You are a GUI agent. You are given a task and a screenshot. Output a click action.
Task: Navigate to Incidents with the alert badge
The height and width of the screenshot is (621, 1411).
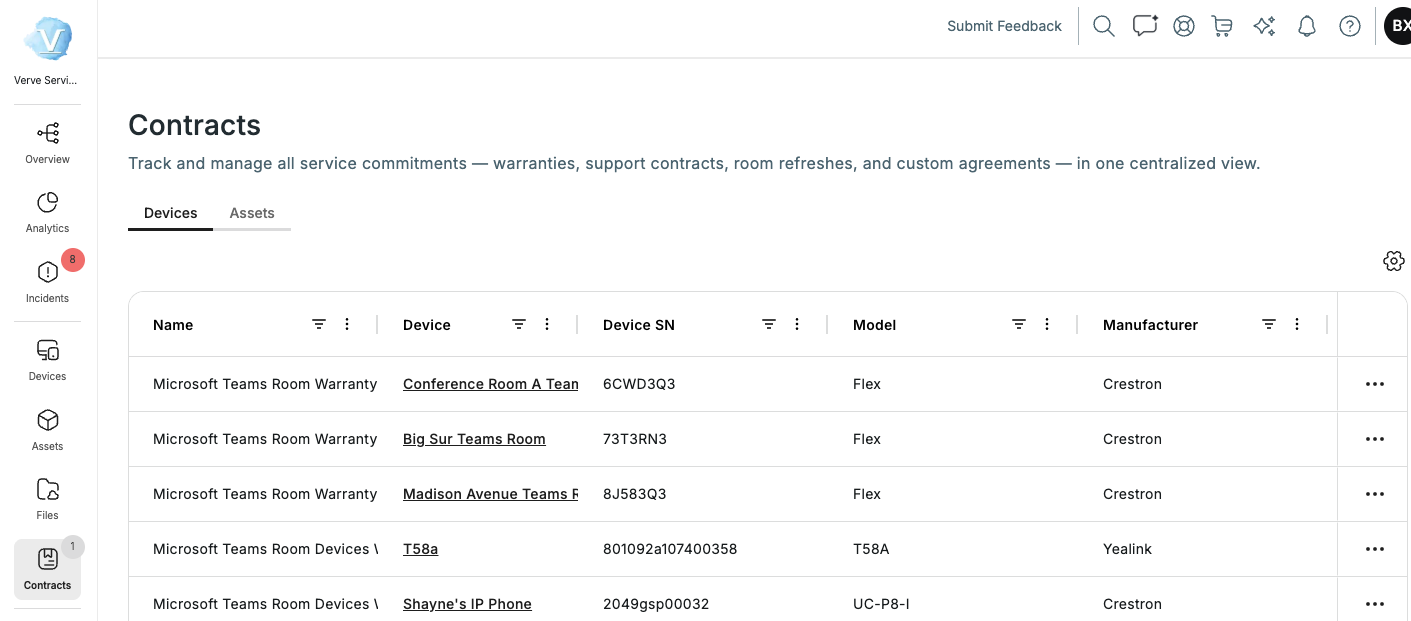pyautogui.click(x=47, y=280)
